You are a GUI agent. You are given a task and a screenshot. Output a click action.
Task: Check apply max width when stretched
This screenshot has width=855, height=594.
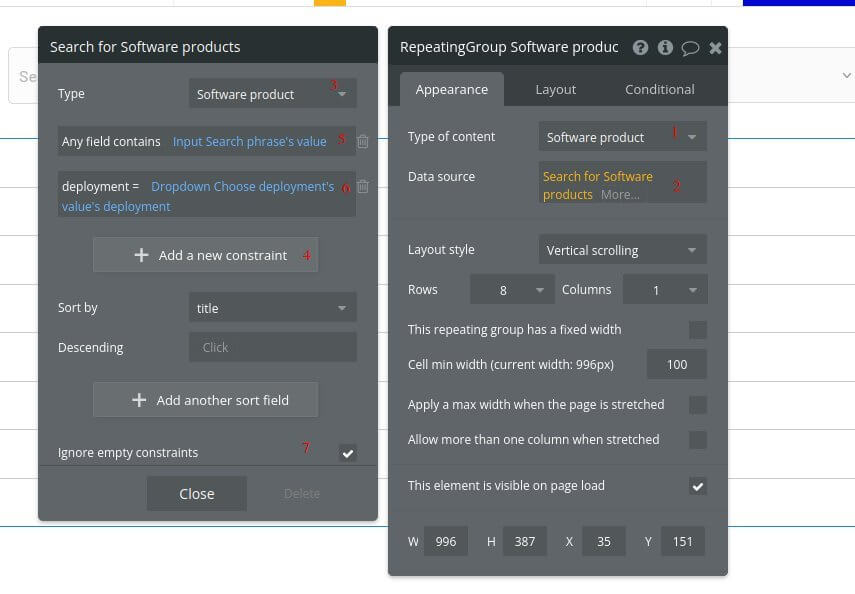(698, 405)
